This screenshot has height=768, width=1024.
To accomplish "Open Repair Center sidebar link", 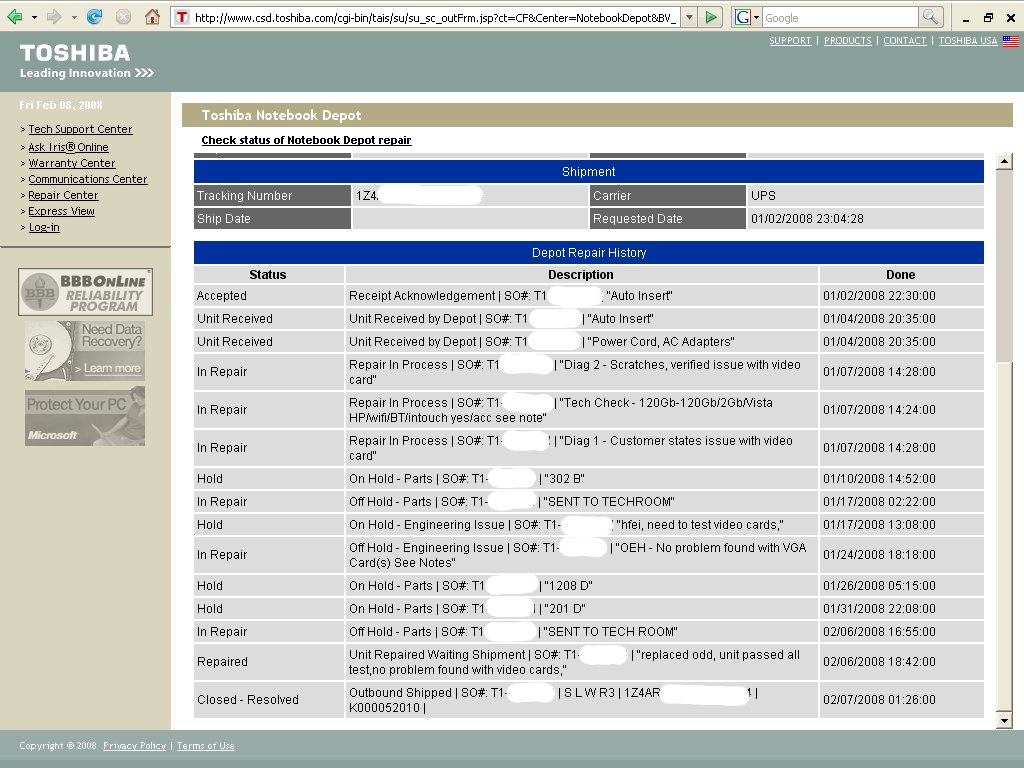I will [63, 195].
